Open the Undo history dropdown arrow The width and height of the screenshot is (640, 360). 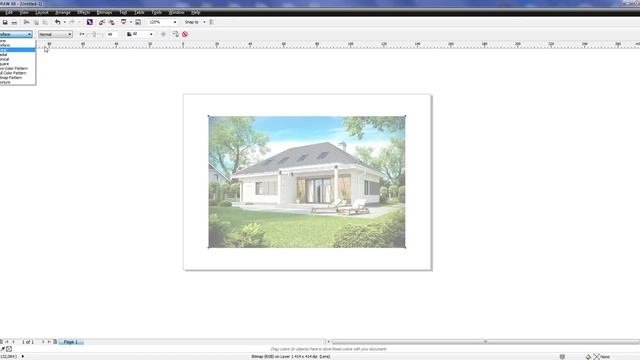tap(64, 22)
